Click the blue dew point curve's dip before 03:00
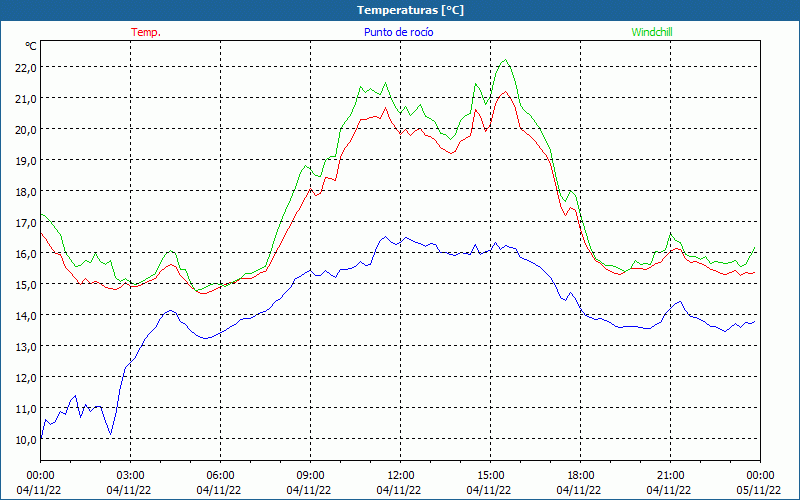This screenshot has width=800, height=500. pyautogui.click(x=110, y=433)
